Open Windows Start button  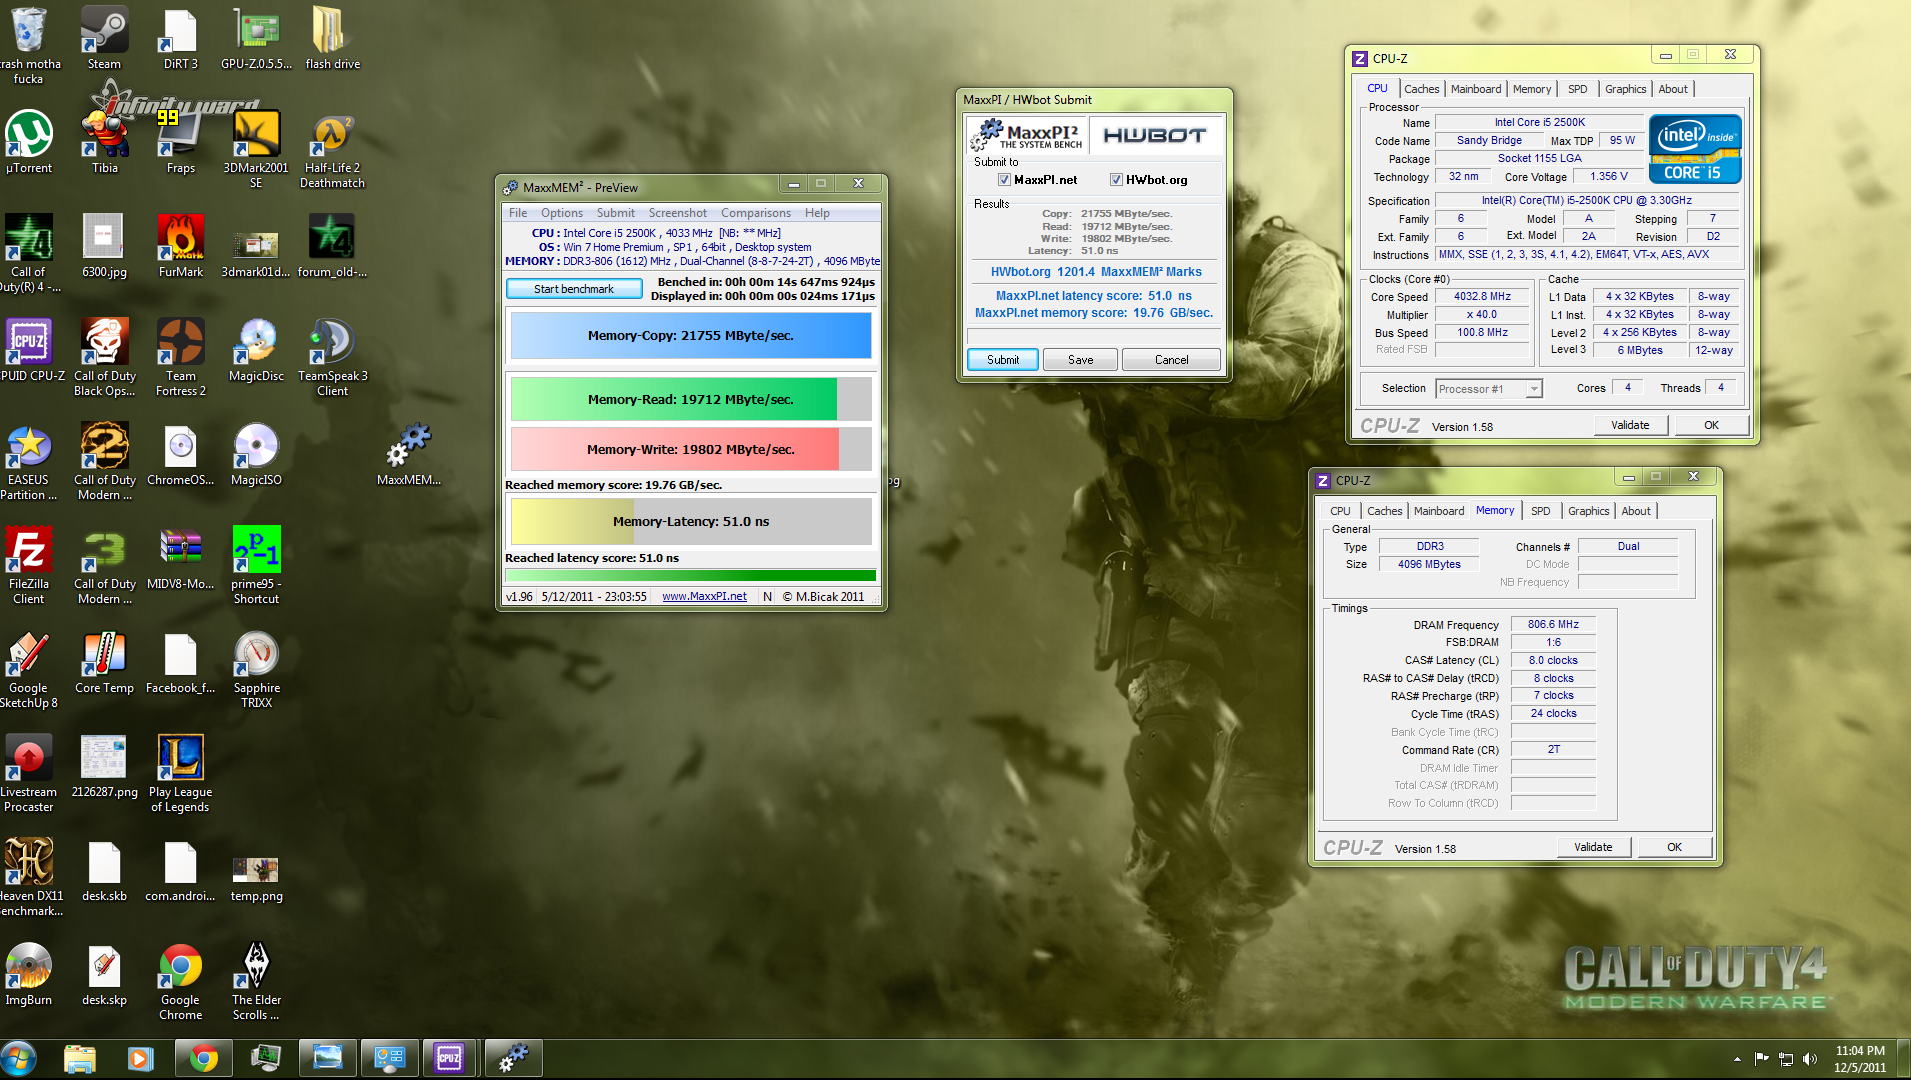[x=19, y=1058]
